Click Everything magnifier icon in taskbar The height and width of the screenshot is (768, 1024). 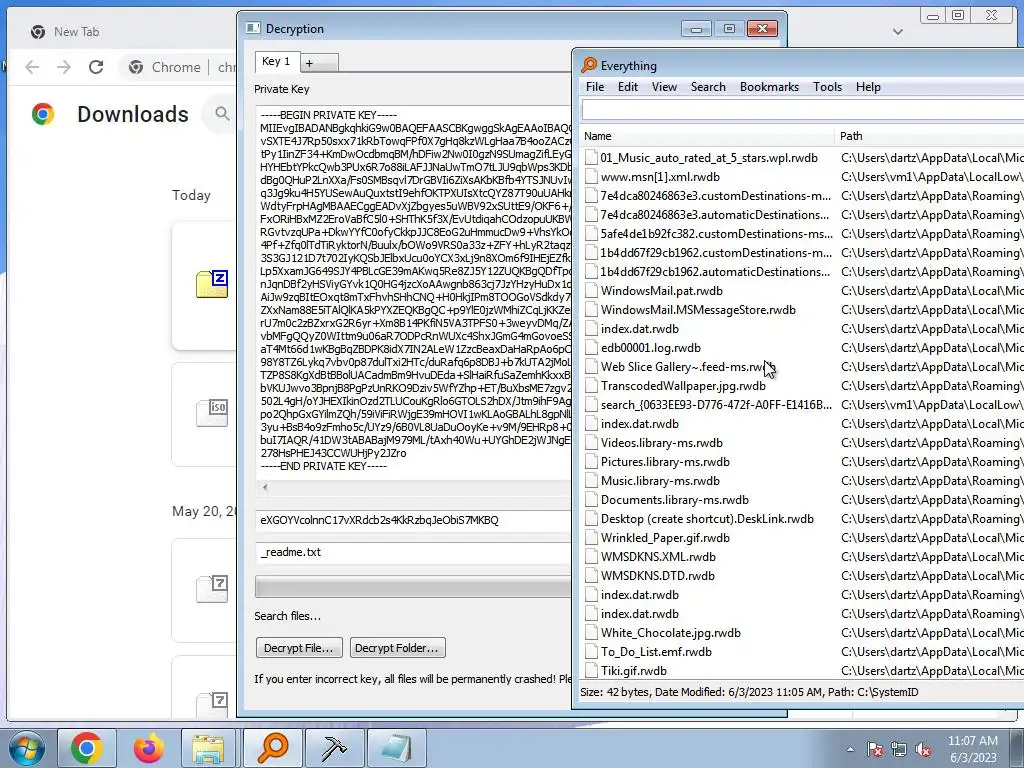click(273, 748)
